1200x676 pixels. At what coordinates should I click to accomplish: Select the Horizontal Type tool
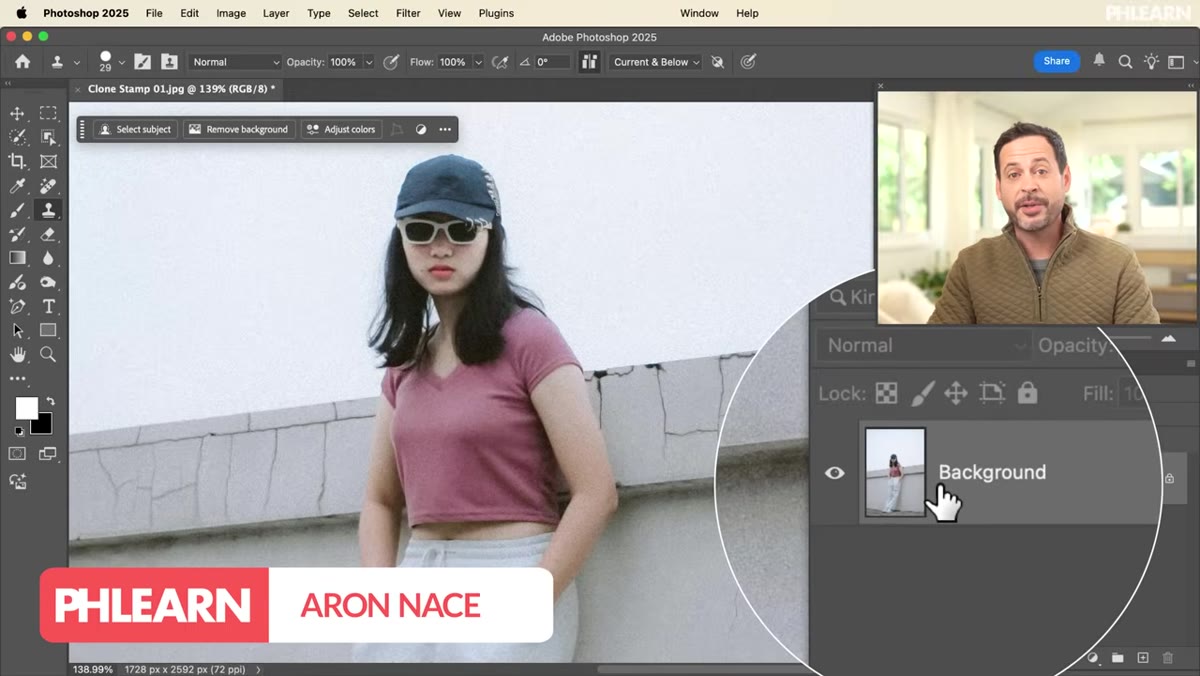point(48,306)
